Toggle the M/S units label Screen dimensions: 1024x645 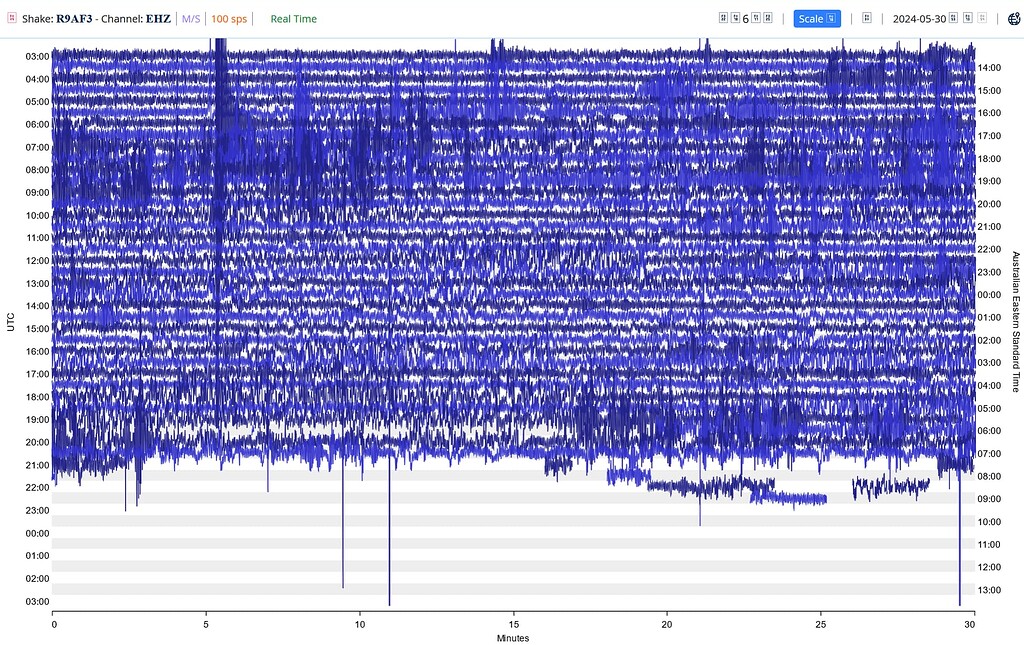[x=191, y=19]
